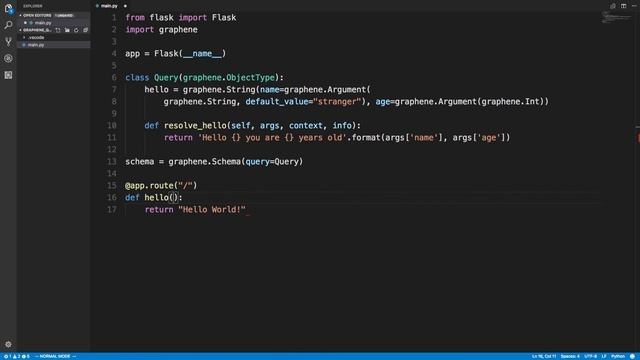Collapse the Open Editors section

click(37, 16)
